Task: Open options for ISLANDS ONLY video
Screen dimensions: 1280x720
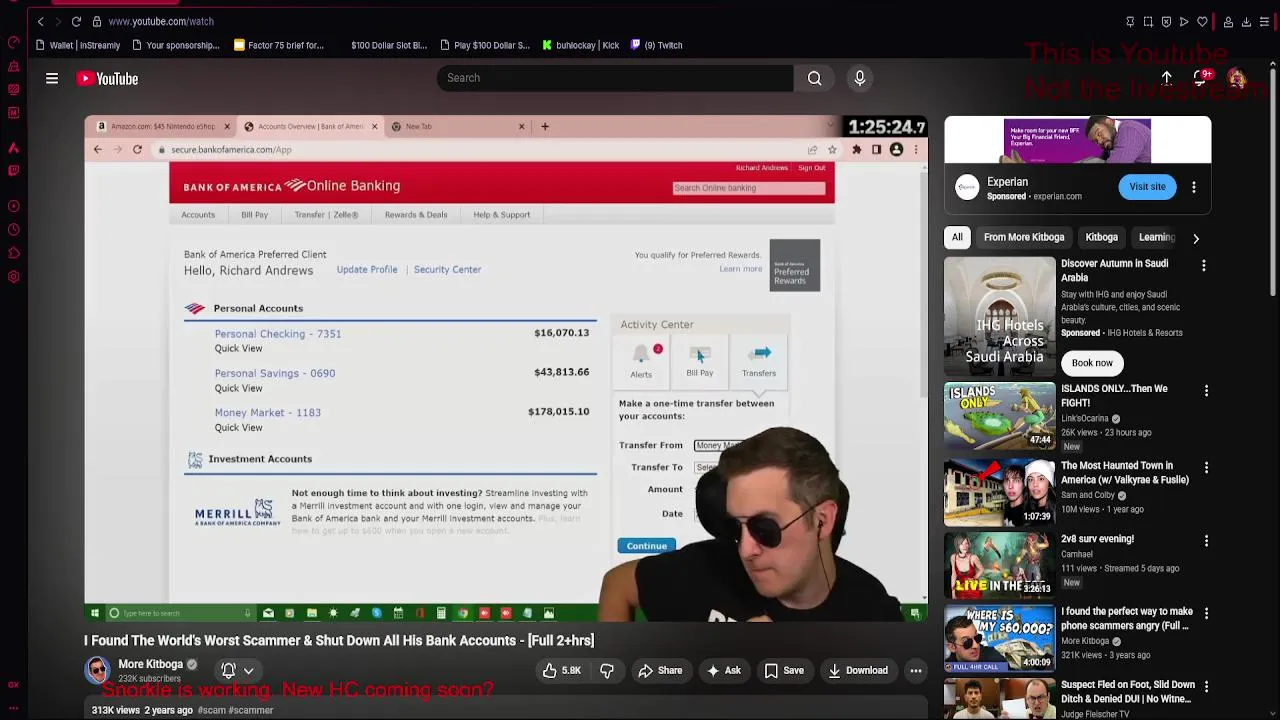Action: (1206, 391)
